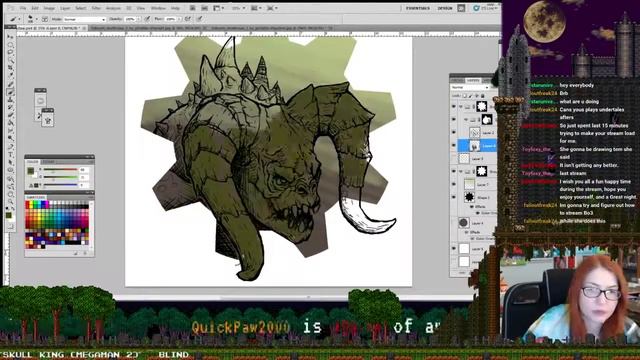Click the airbrush icon in options bar
Image resolution: width=640 pixels, height=360 pixels.
[188, 19]
